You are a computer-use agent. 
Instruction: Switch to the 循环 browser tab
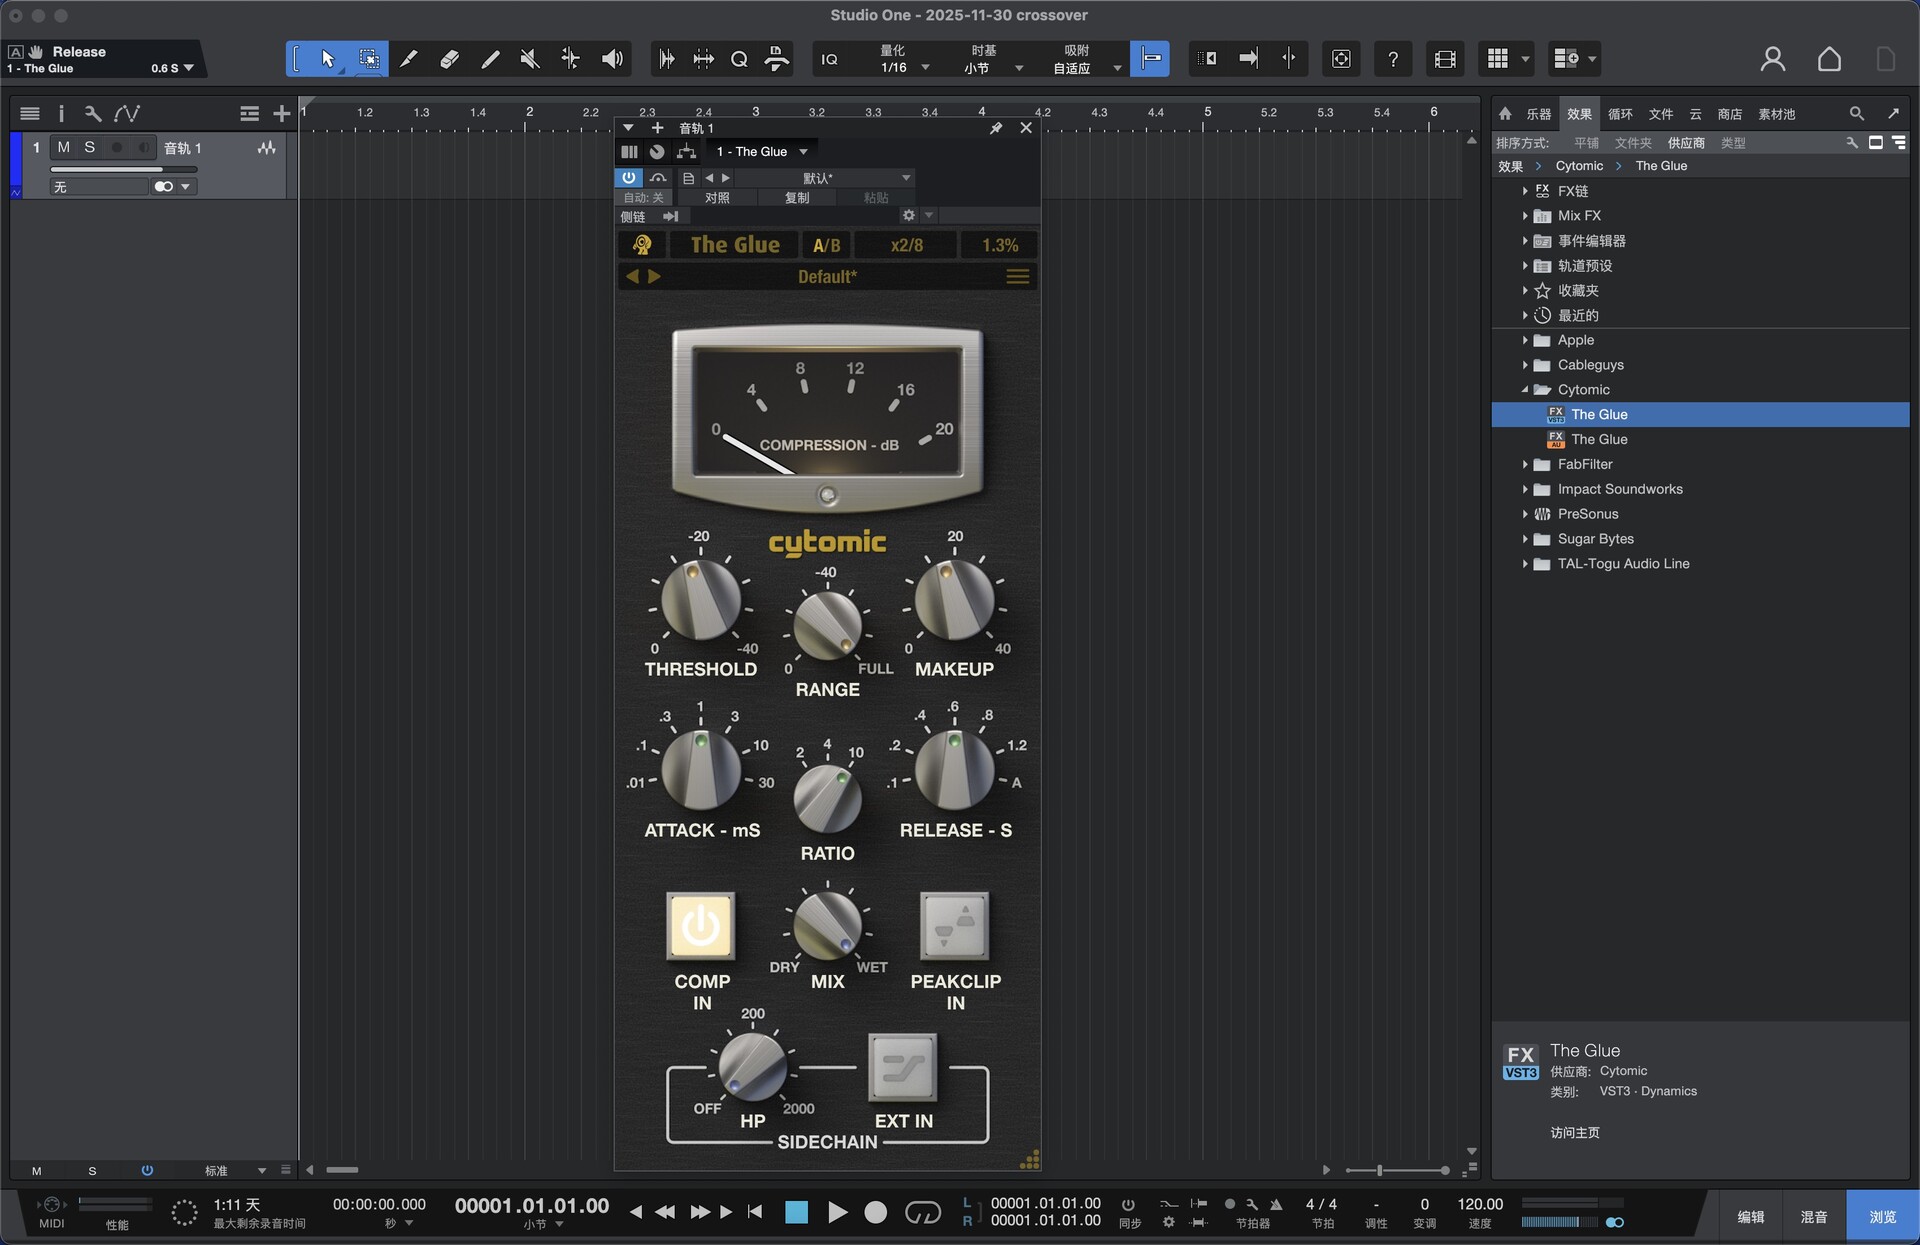point(1620,114)
